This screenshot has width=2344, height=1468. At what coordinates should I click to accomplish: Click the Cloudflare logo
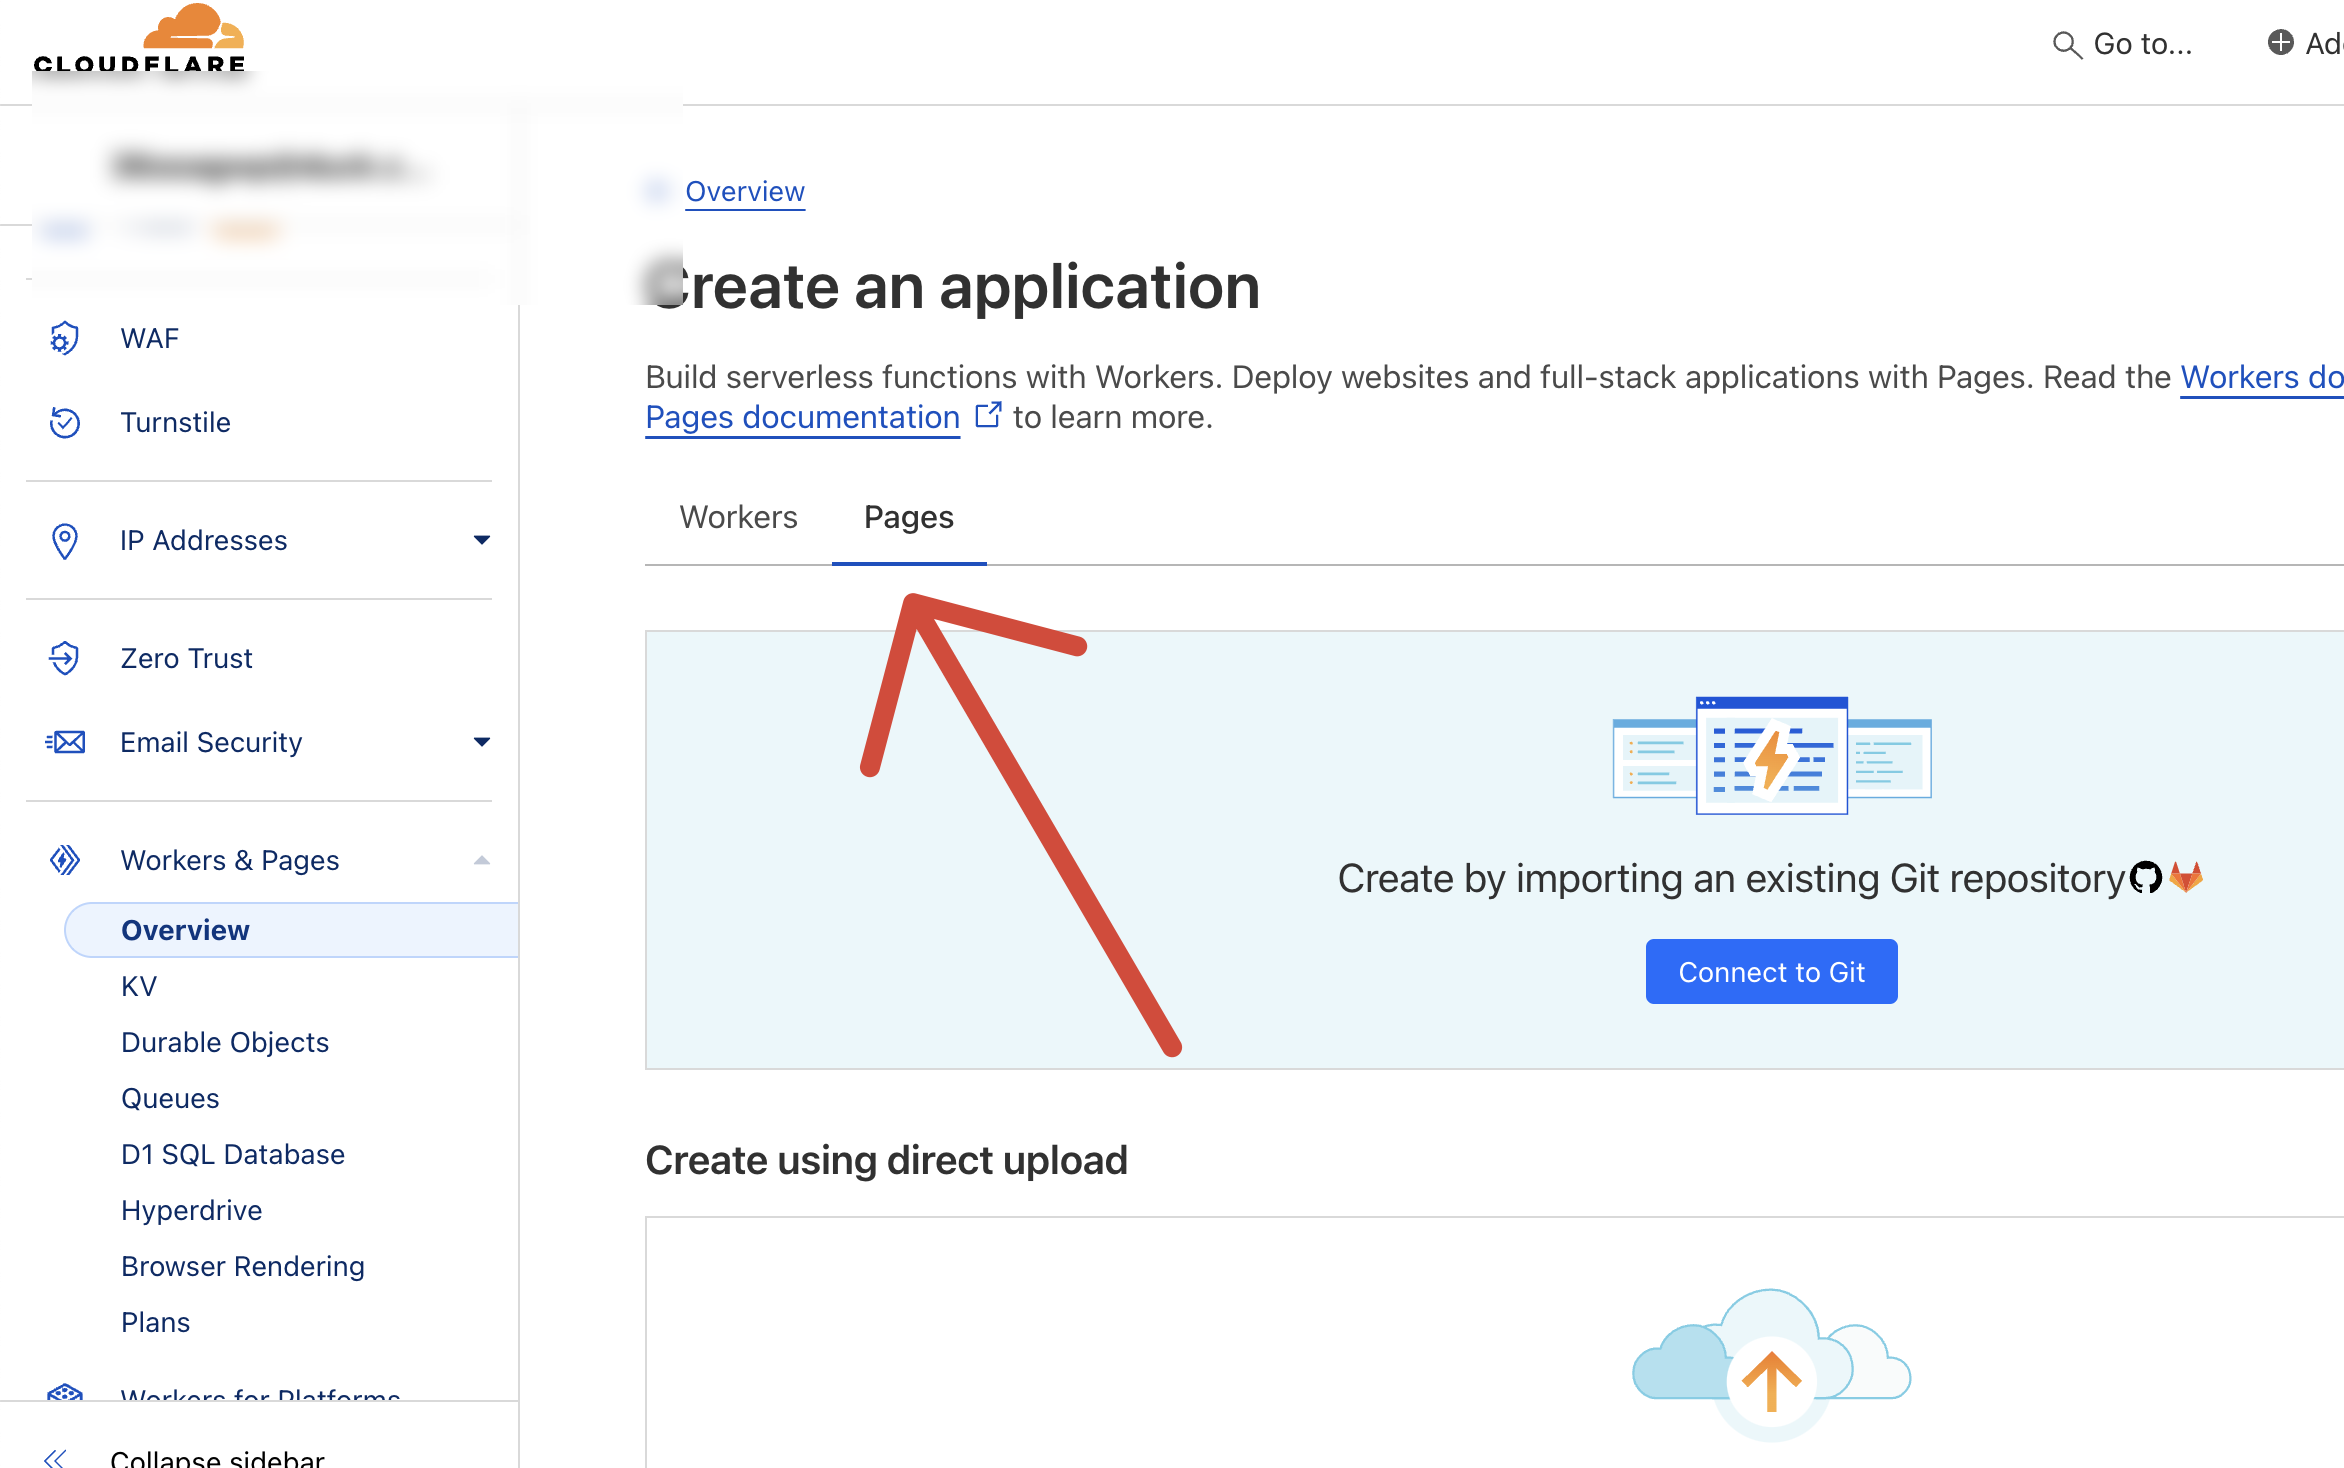(140, 40)
